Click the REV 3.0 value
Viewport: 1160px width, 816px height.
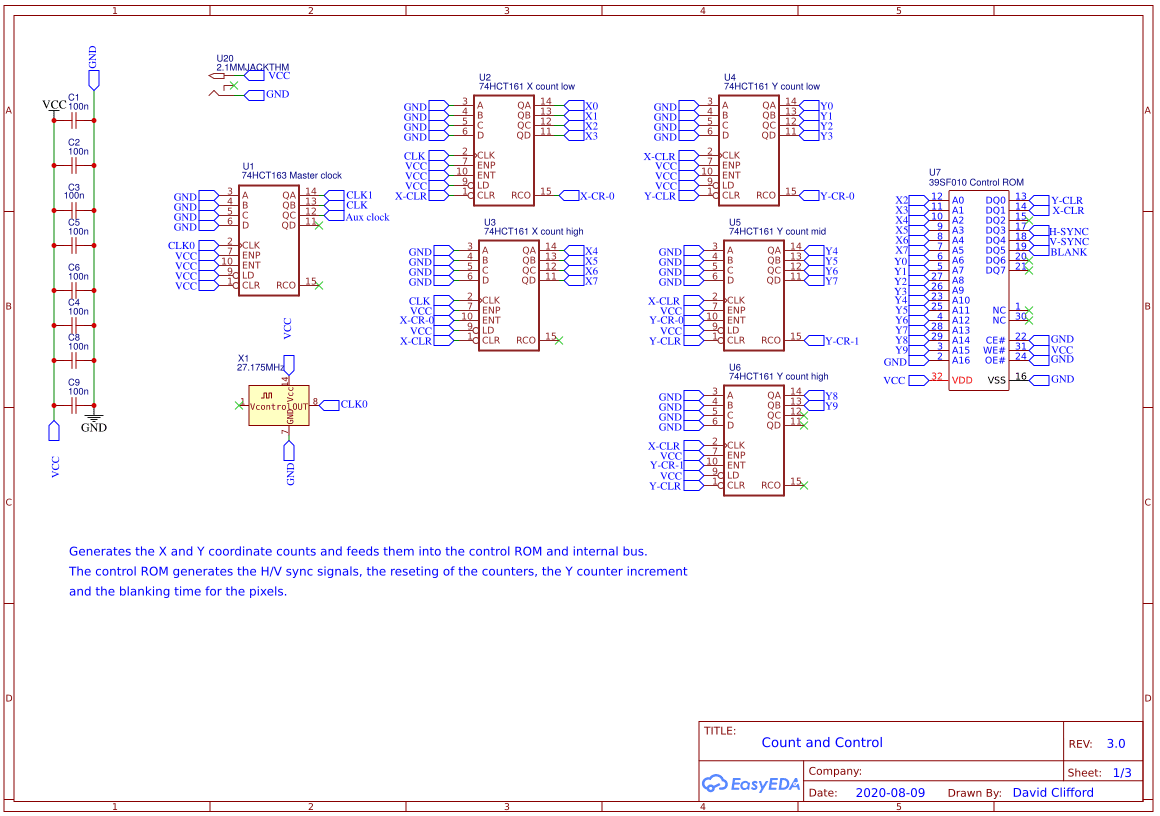pos(1116,744)
